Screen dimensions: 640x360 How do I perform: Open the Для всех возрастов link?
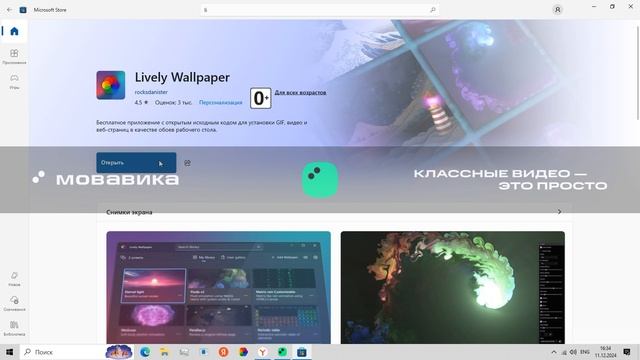pos(300,93)
